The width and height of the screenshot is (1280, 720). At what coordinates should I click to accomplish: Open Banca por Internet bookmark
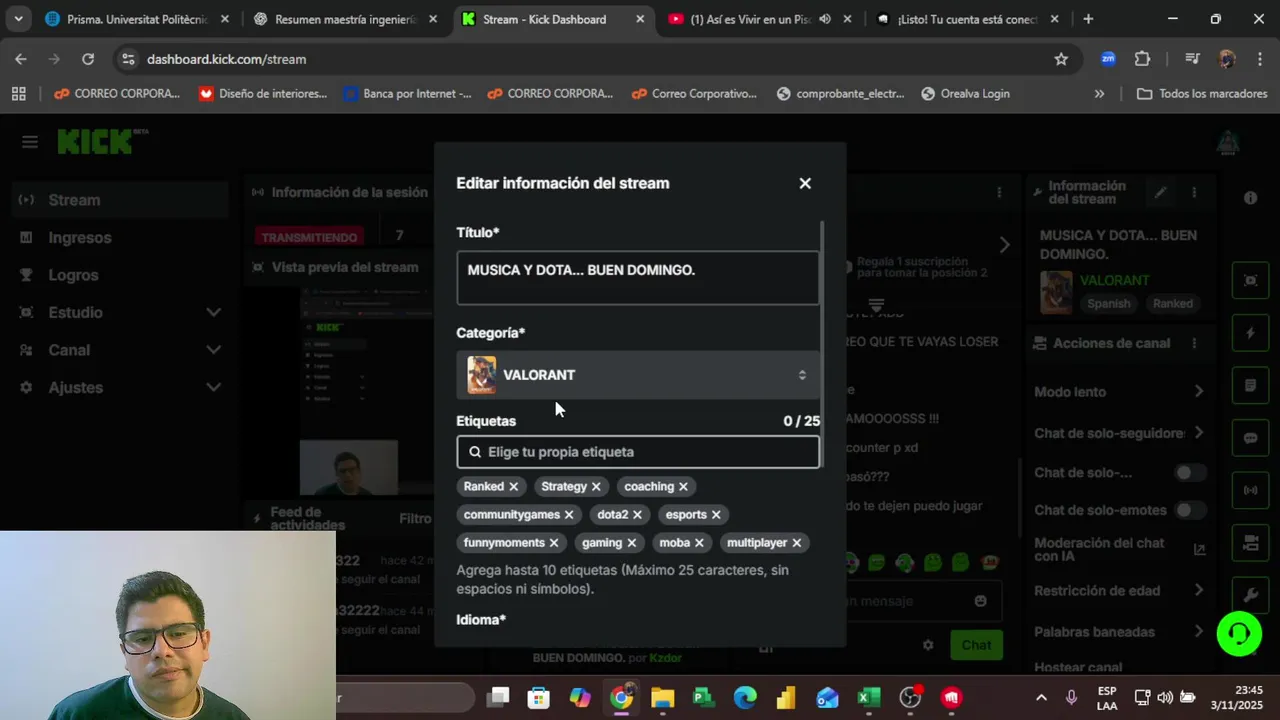407,93
